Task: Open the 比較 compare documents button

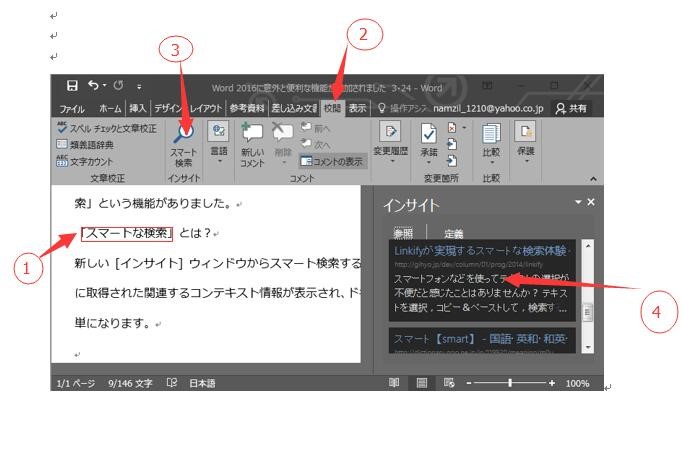Action: pos(491,143)
